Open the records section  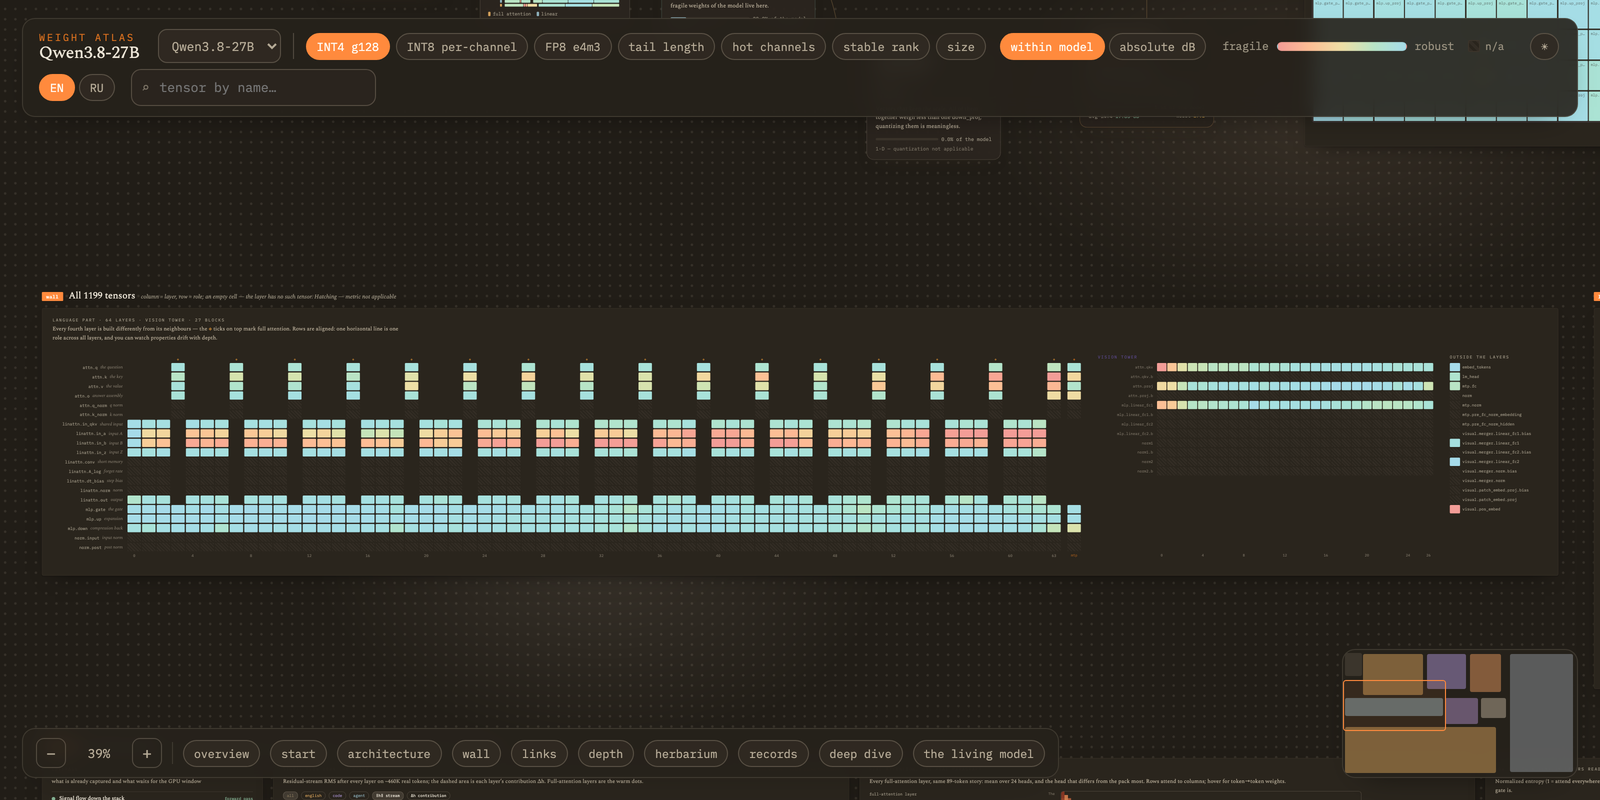click(x=773, y=754)
